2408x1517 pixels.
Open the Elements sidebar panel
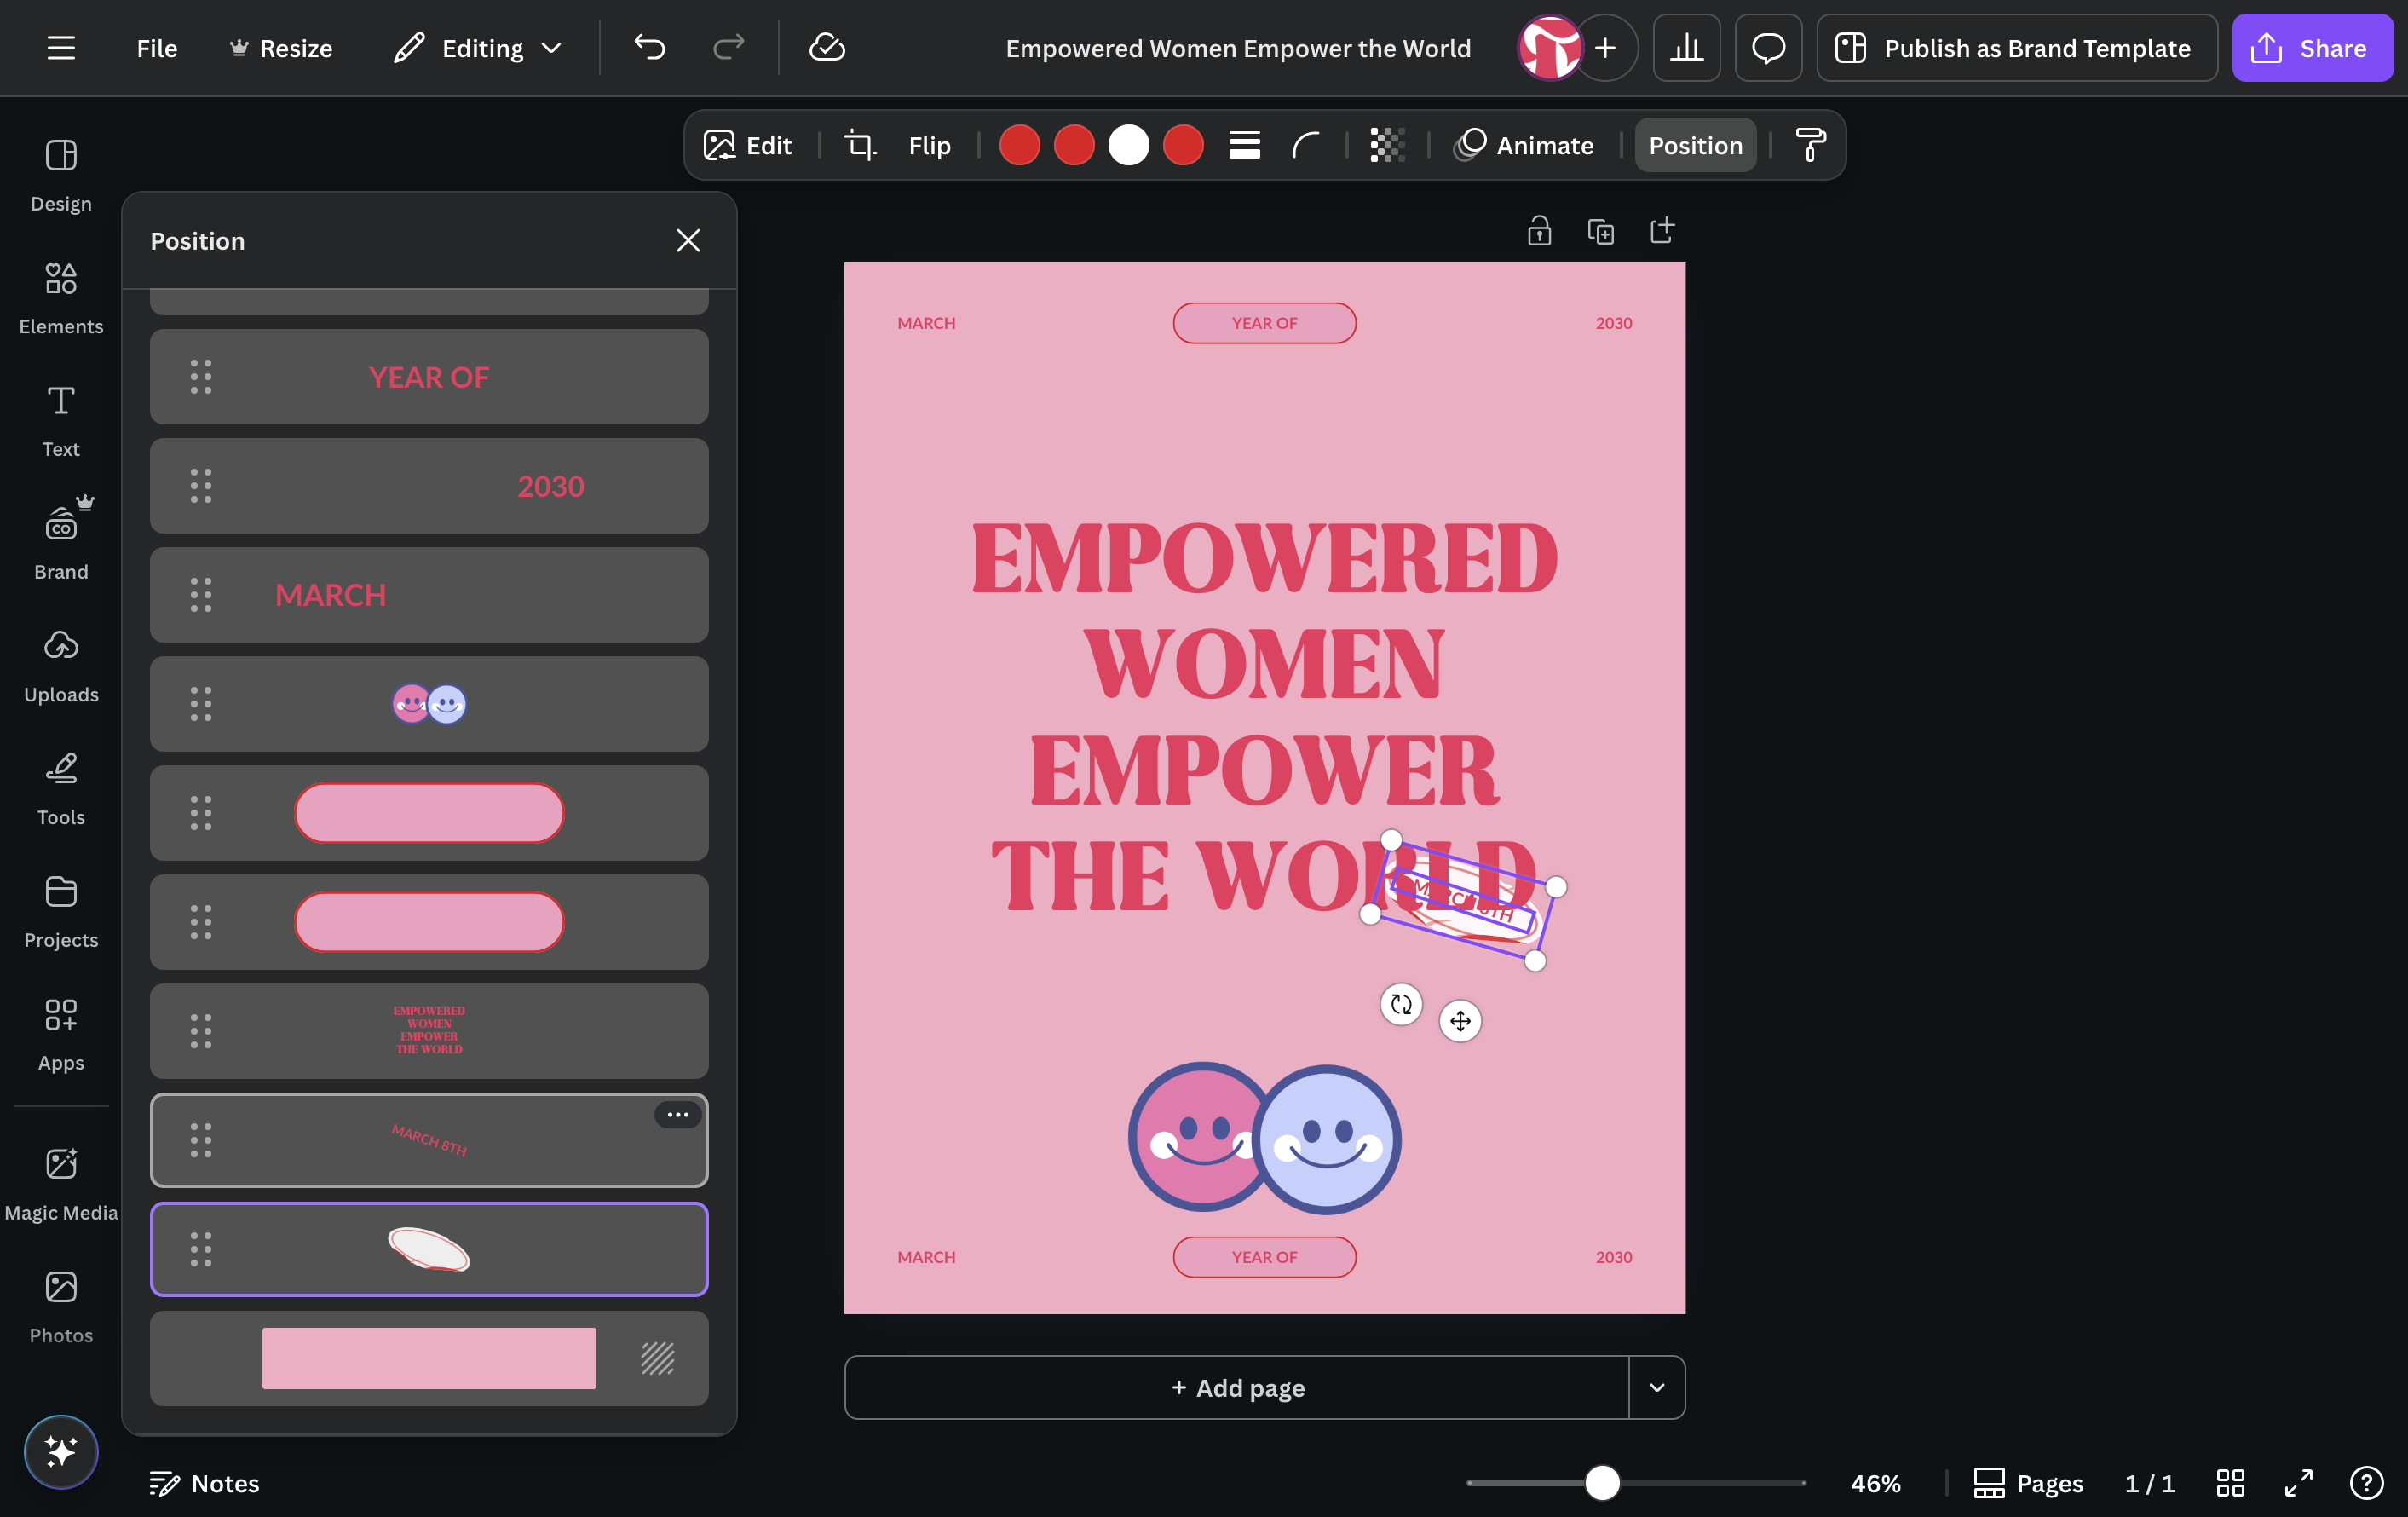pos(61,298)
